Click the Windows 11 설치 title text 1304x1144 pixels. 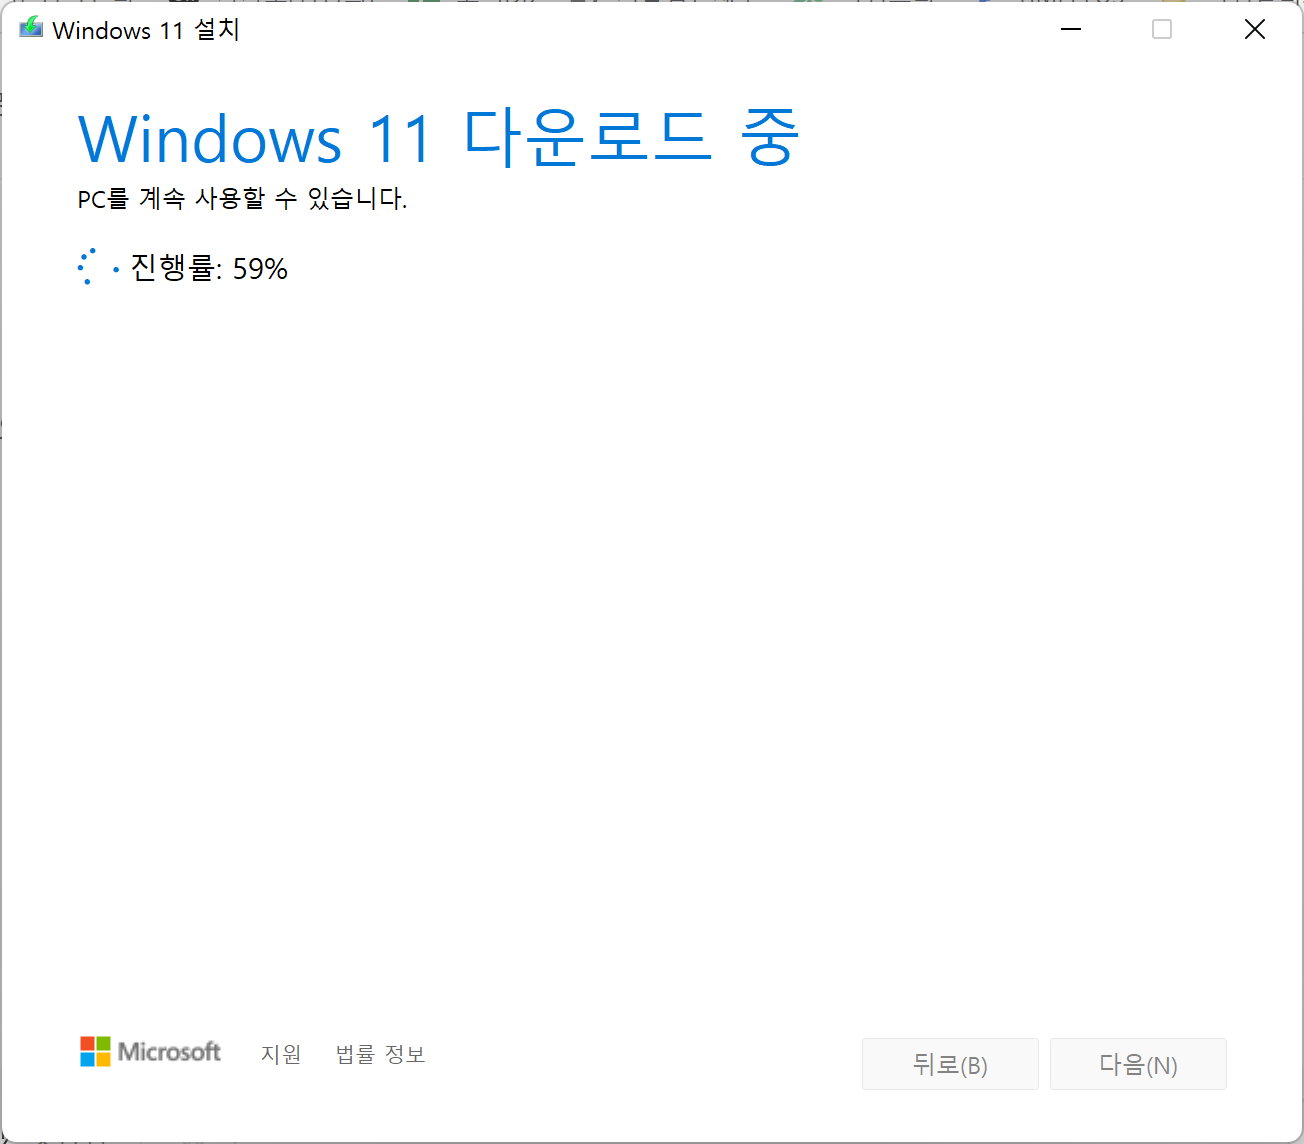(x=146, y=30)
